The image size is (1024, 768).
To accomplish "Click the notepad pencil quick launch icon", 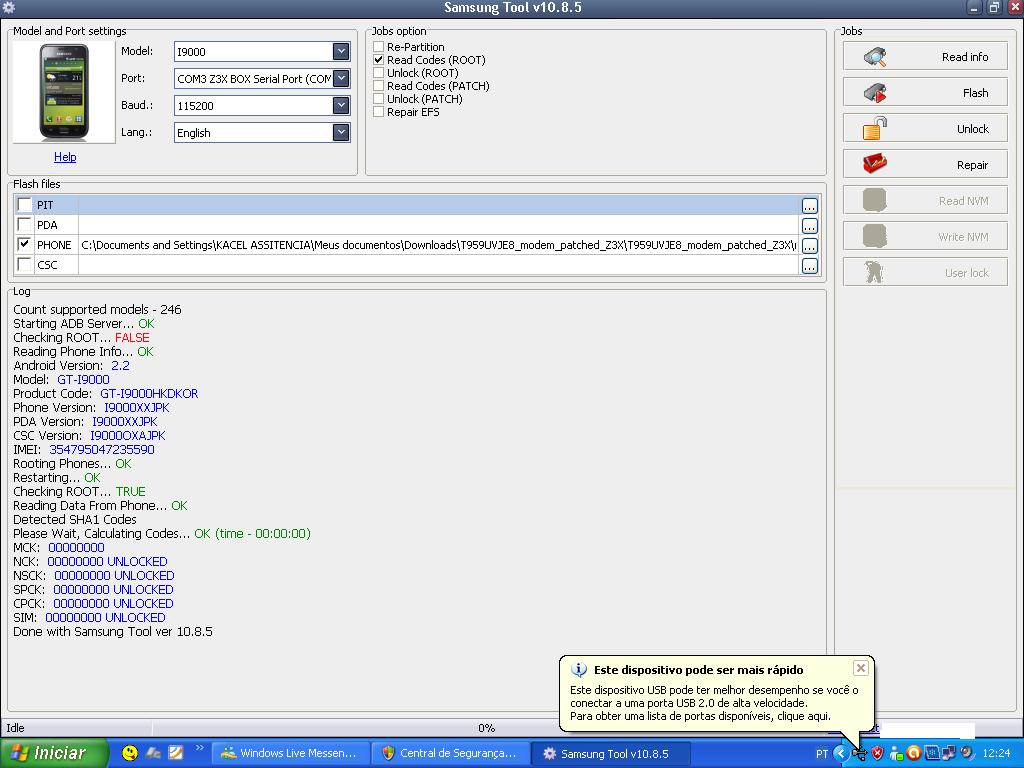I will [176, 753].
